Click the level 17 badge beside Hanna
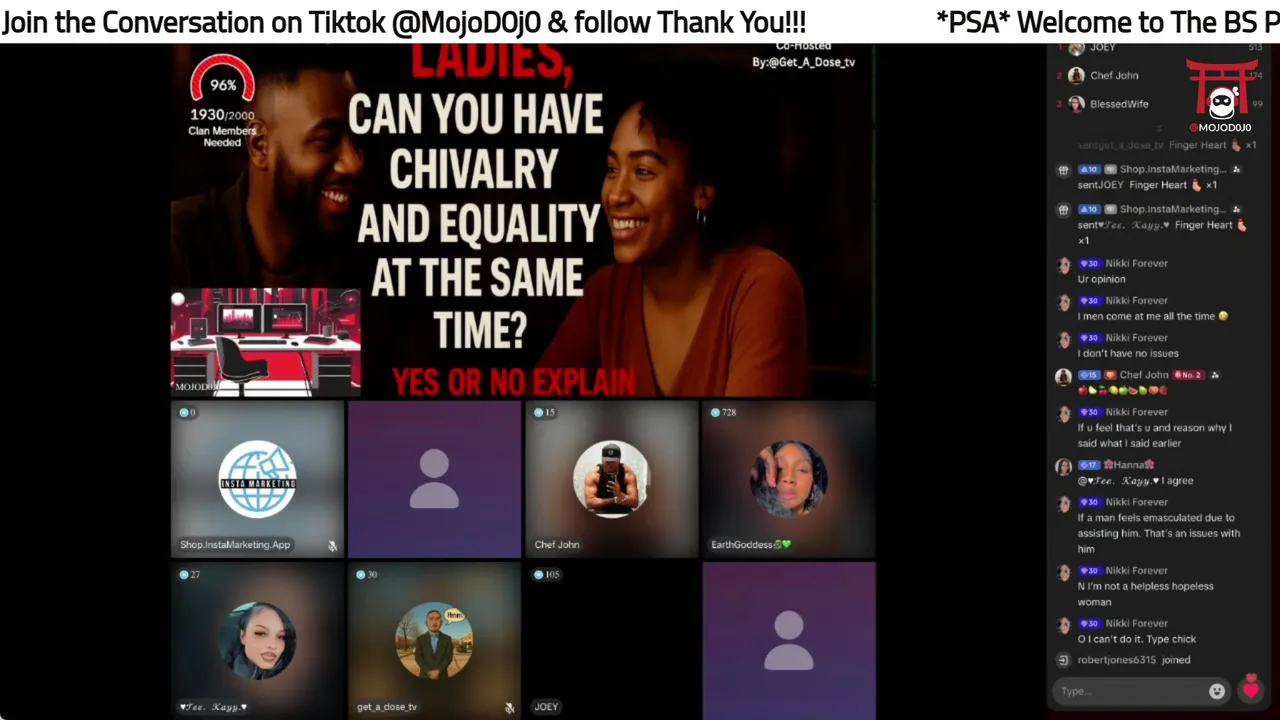1280x720 pixels. (x=1089, y=465)
